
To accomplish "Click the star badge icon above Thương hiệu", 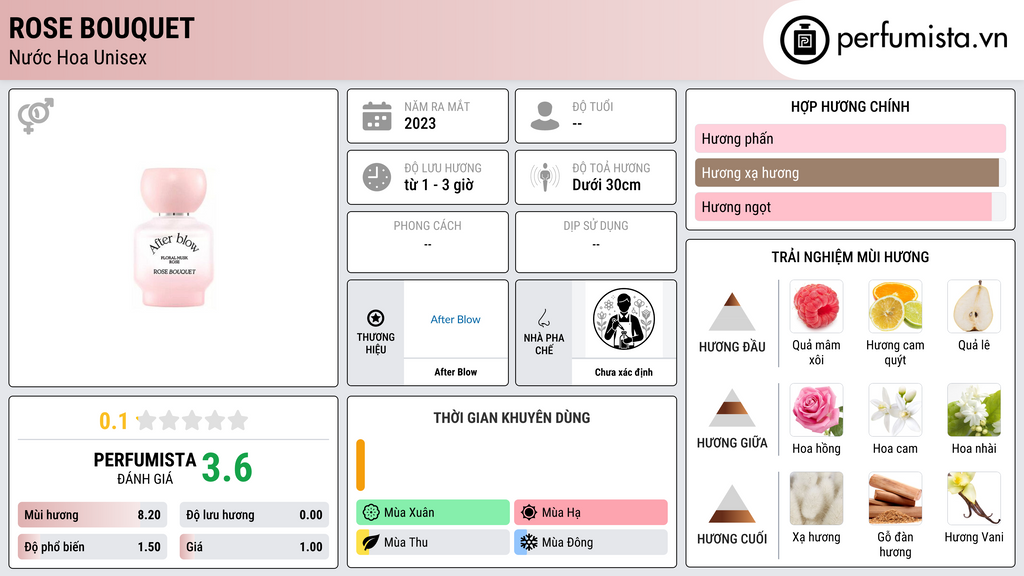I will (376, 318).
